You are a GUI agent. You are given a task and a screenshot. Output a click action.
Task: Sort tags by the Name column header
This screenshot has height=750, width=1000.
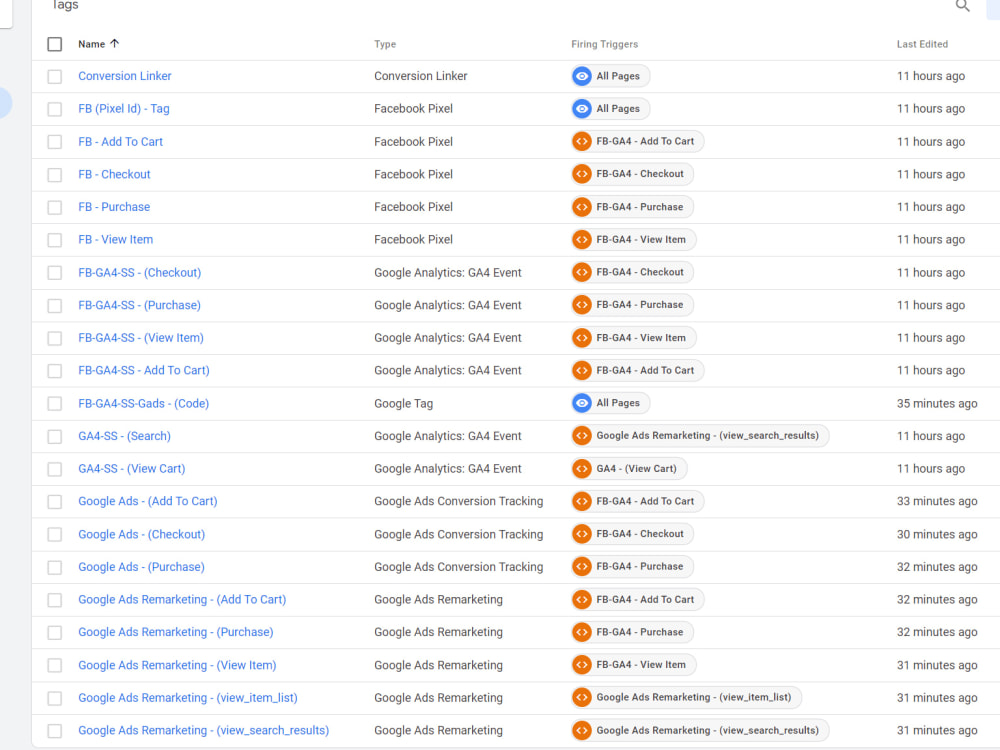click(x=91, y=44)
